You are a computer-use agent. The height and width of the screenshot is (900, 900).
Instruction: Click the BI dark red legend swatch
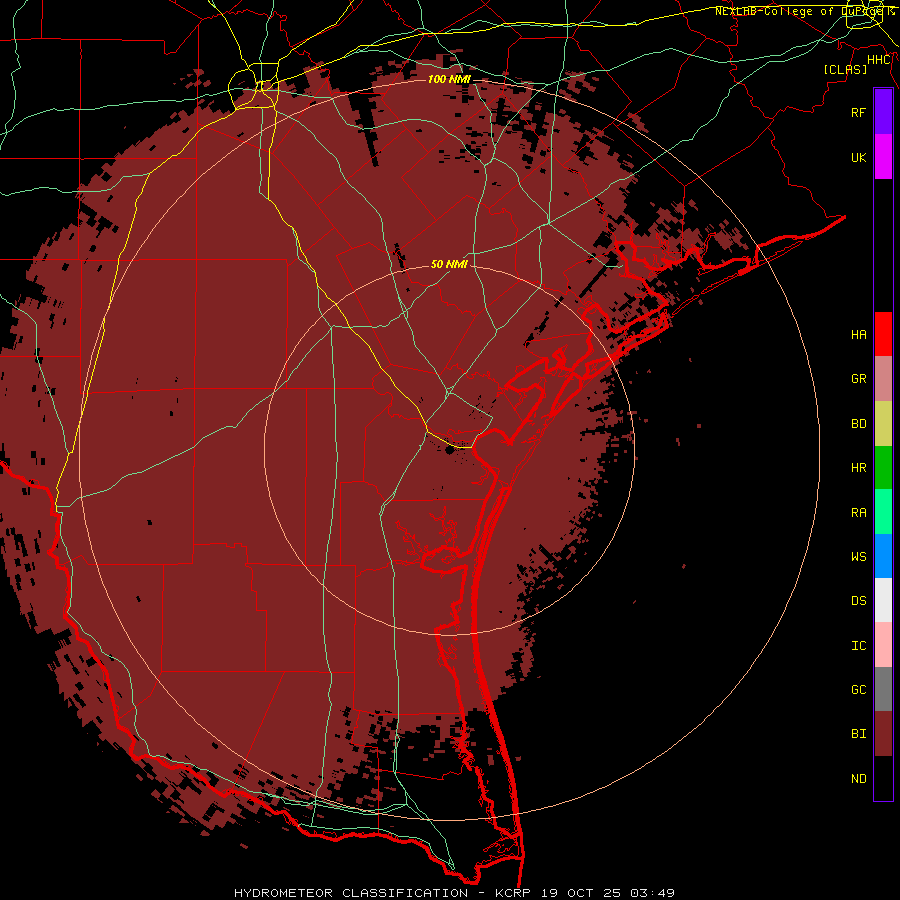coord(883,734)
